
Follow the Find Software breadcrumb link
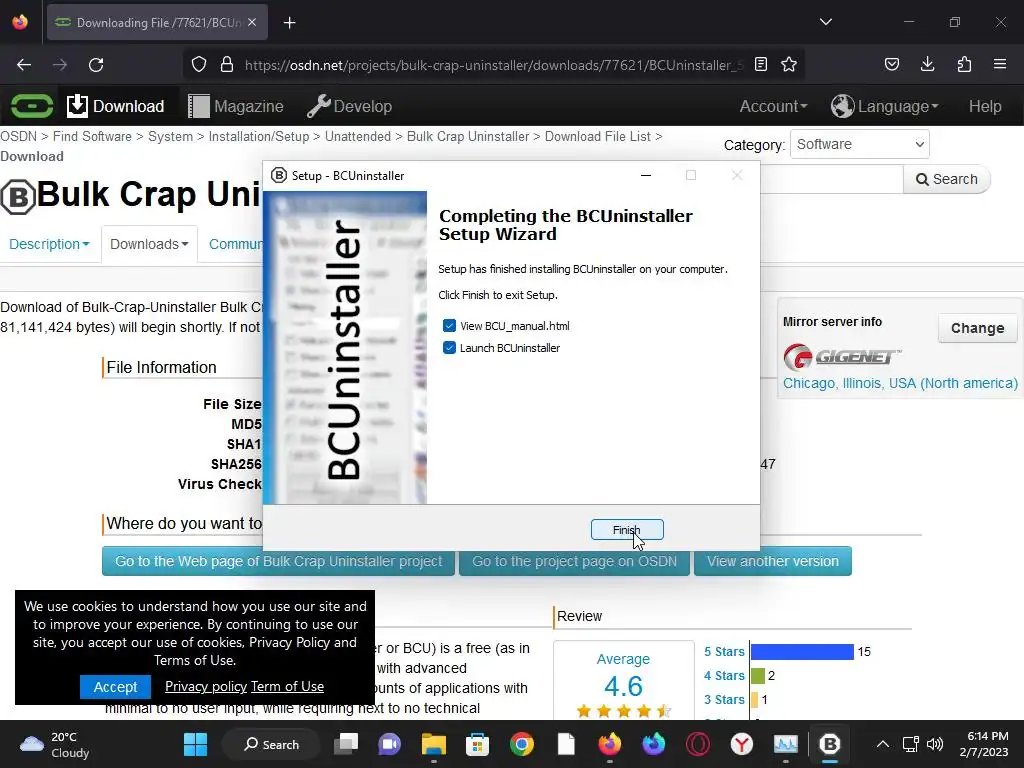pyautogui.click(x=92, y=136)
